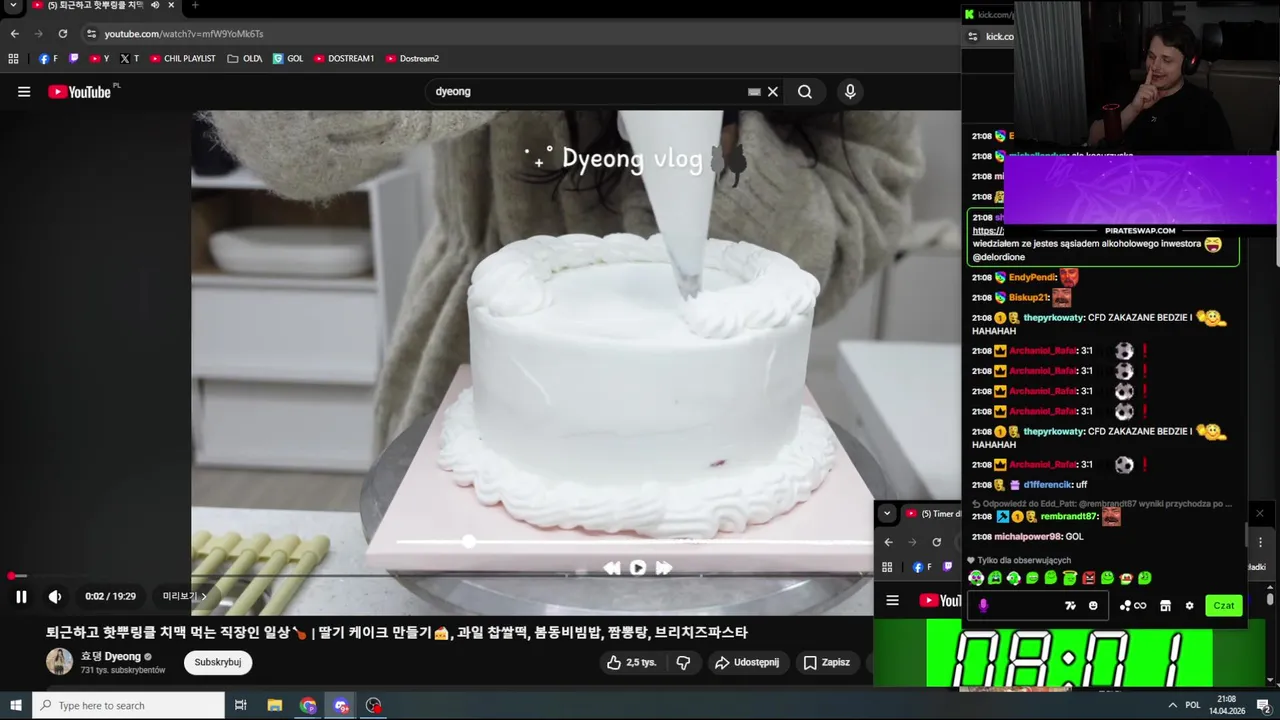Clear the search box with the X
The height and width of the screenshot is (720, 1280).
coord(772,92)
